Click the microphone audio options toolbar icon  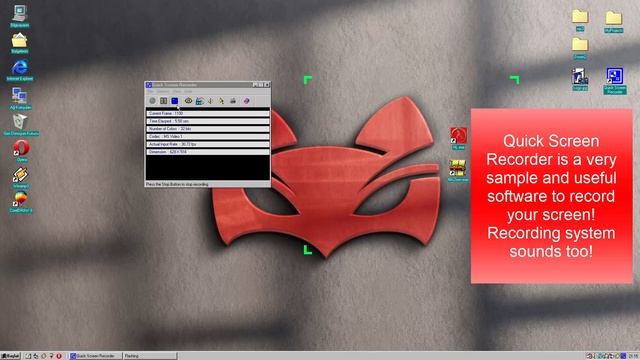[x=210, y=101]
